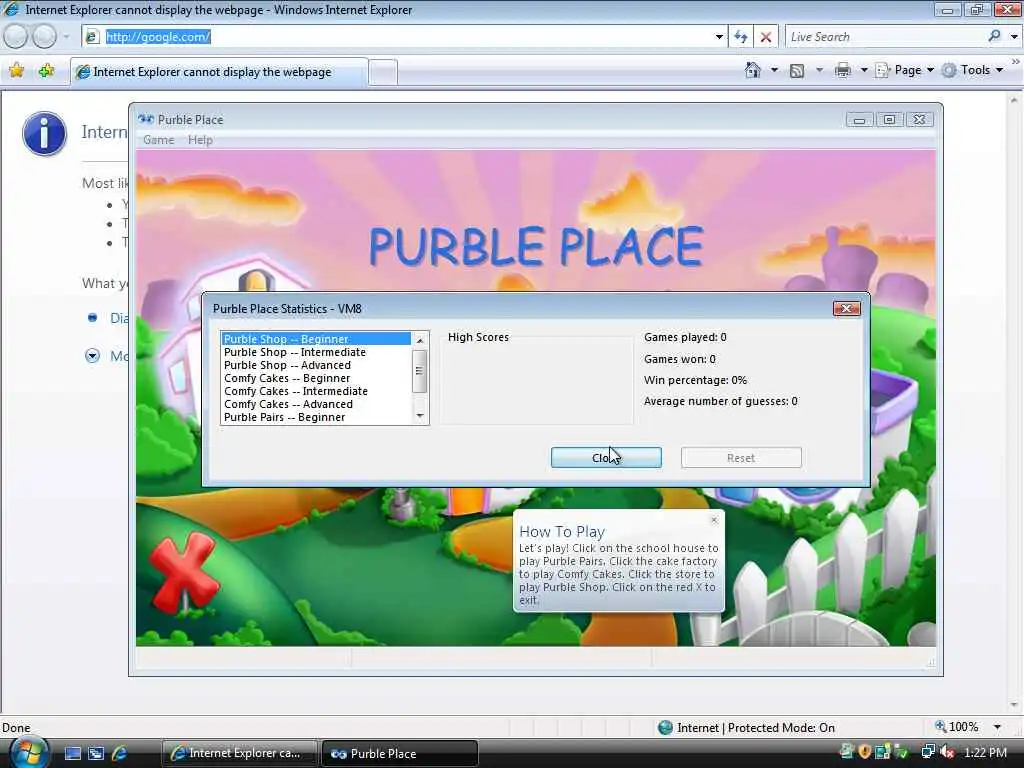1024x768 pixels.
Task: Click the statistics list scroll-down arrow
Action: (x=420, y=416)
